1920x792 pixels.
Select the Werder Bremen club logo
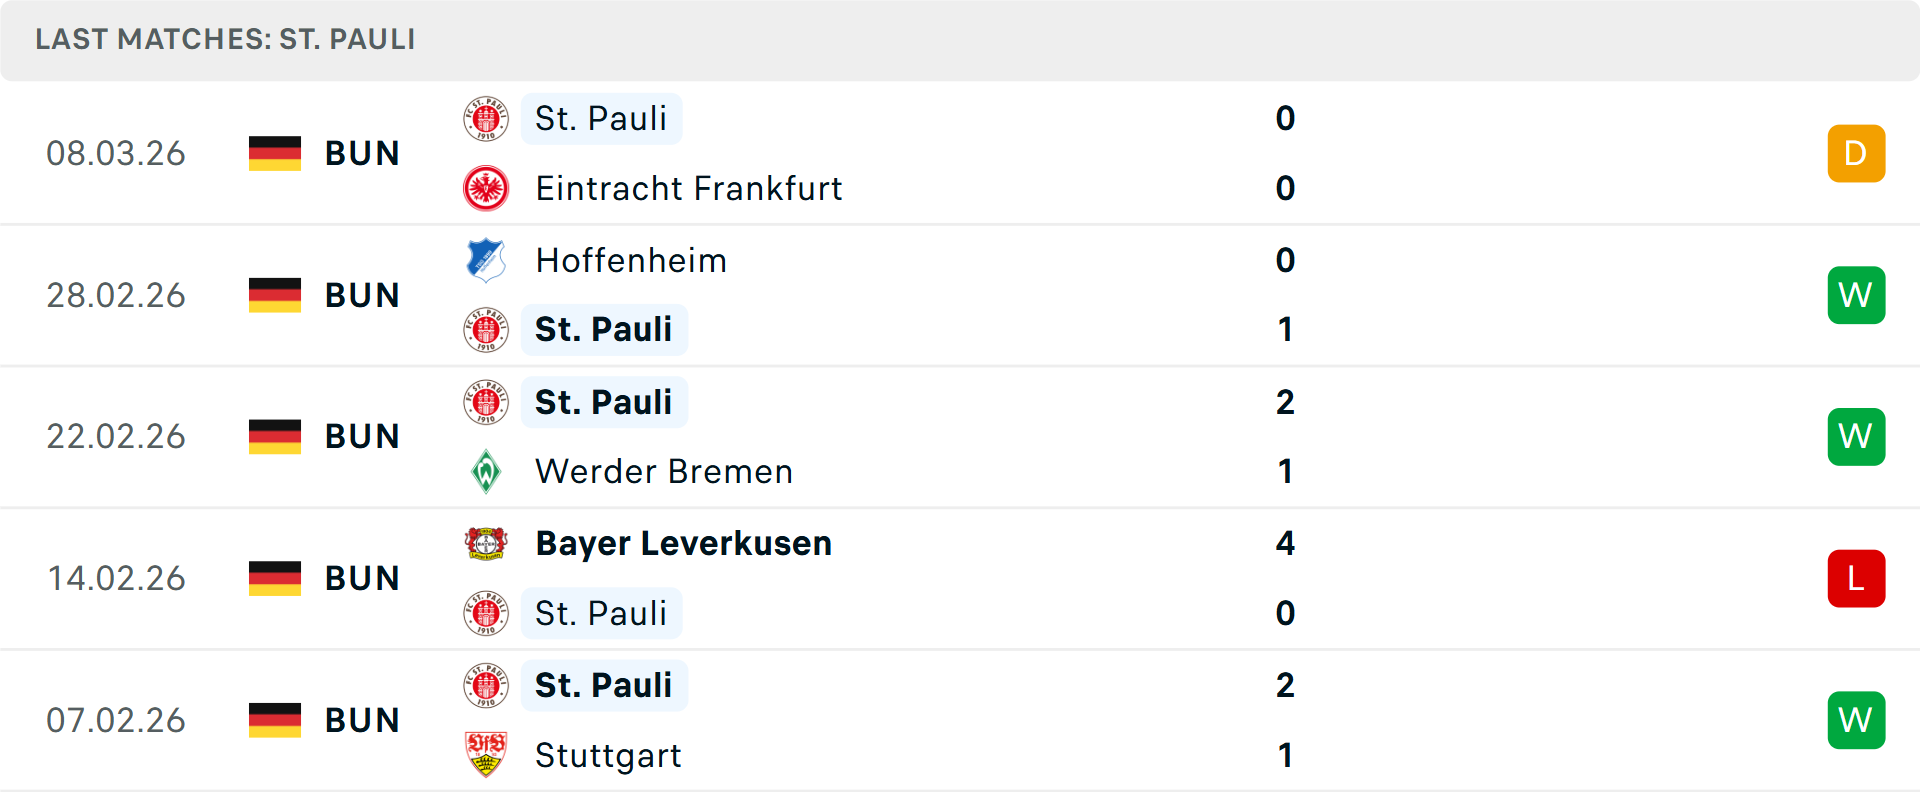pos(487,471)
